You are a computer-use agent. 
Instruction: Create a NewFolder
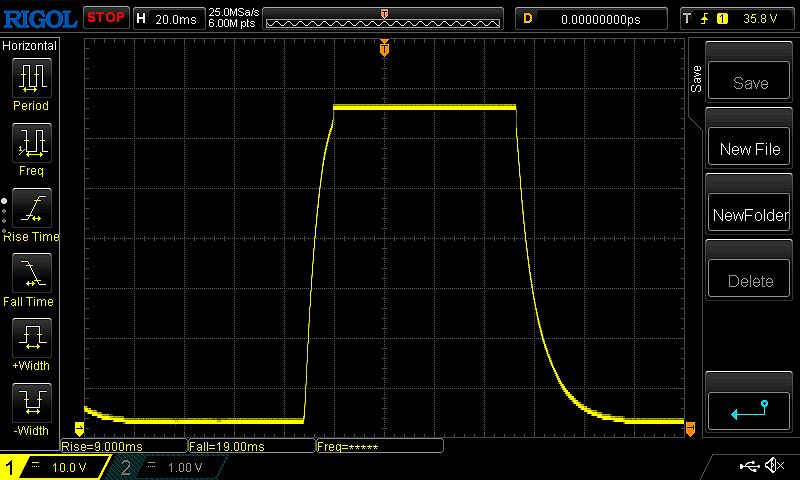(749, 213)
